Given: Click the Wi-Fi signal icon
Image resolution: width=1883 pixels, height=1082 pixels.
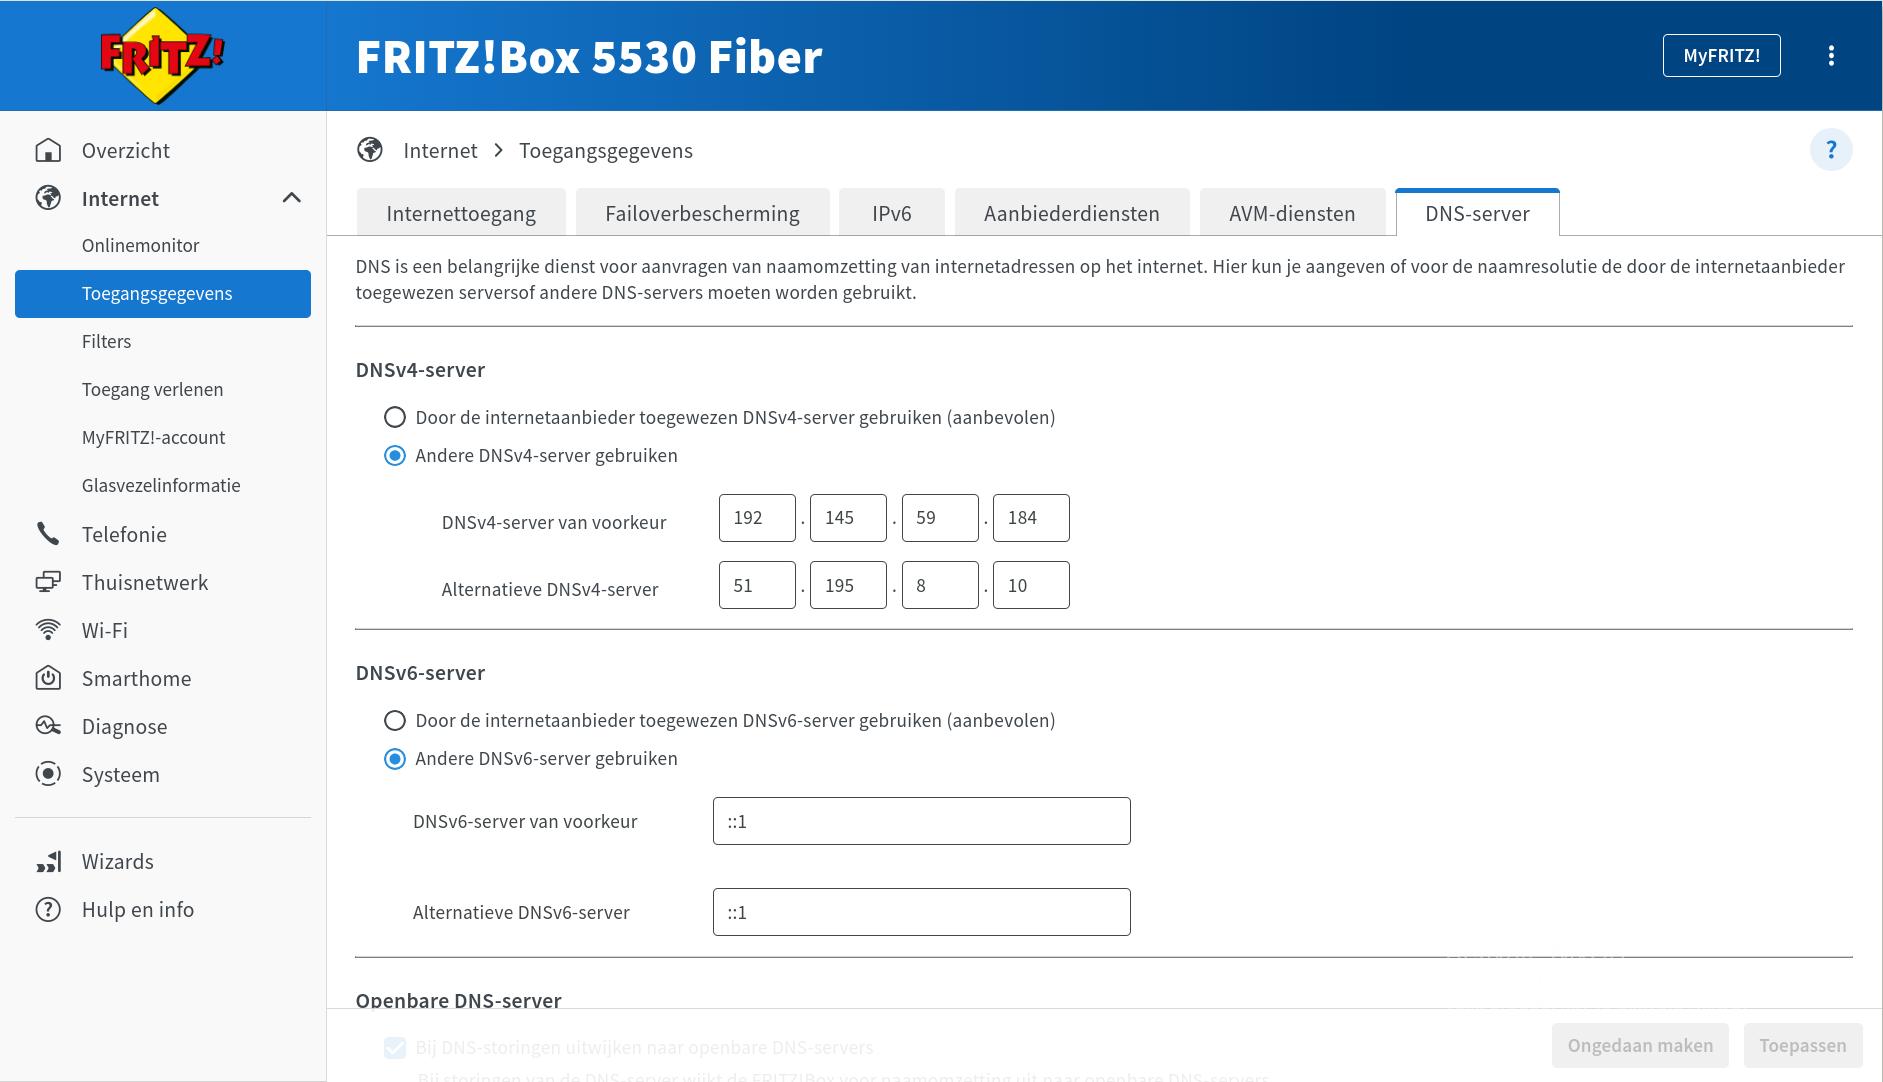Looking at the screenshot, I should 48,630.
